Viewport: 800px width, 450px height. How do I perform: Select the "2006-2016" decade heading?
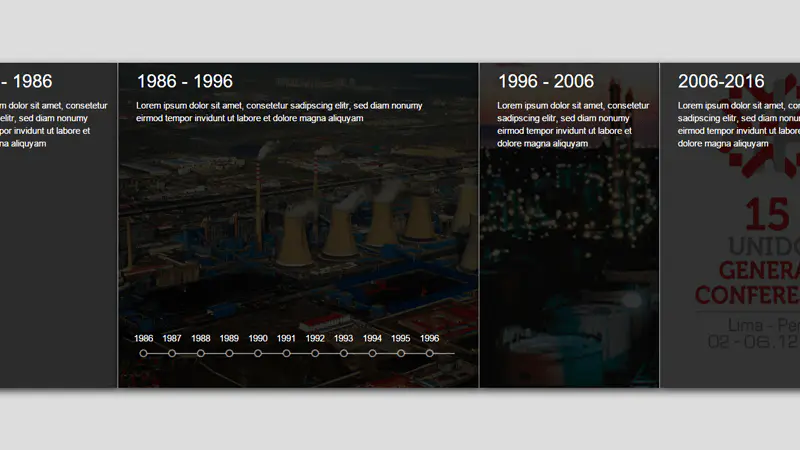(x=721, y=82)
